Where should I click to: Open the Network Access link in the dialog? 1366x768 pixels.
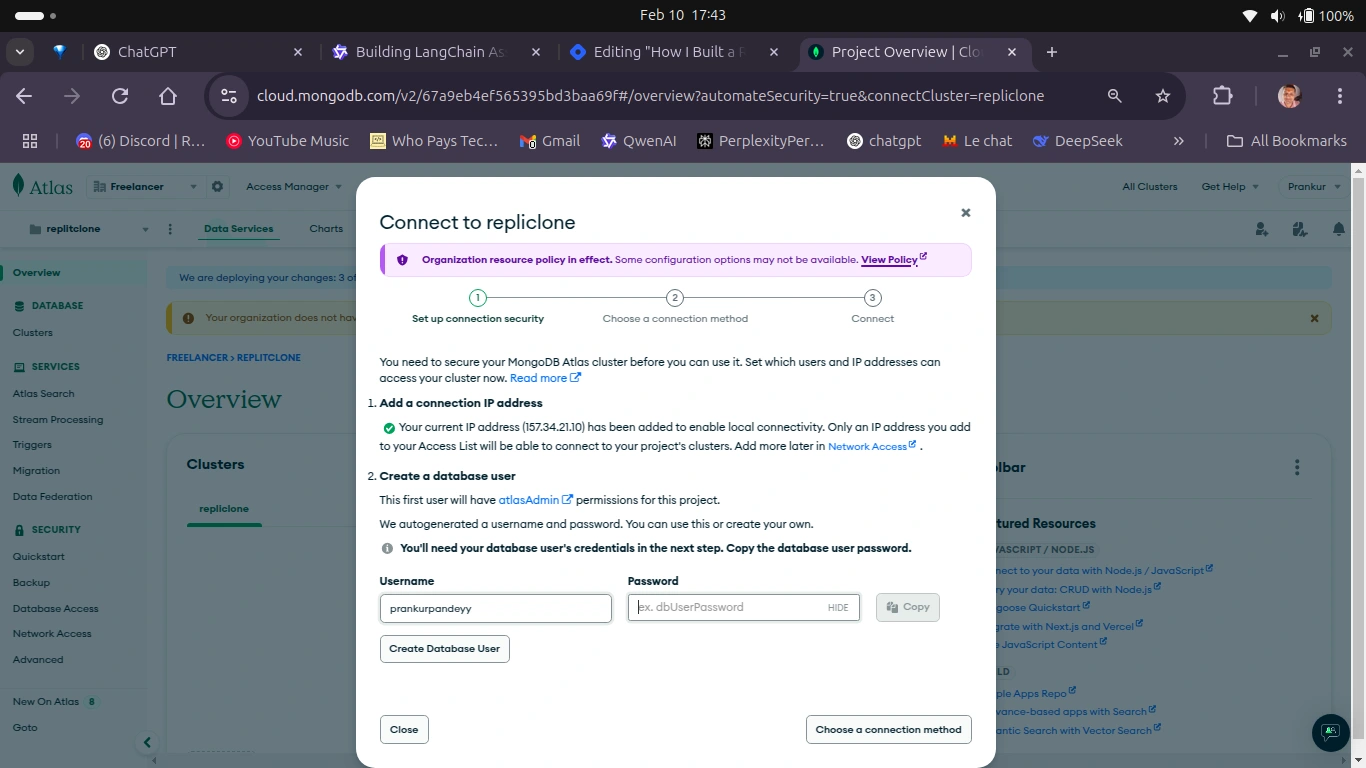[x=872, y=446]
